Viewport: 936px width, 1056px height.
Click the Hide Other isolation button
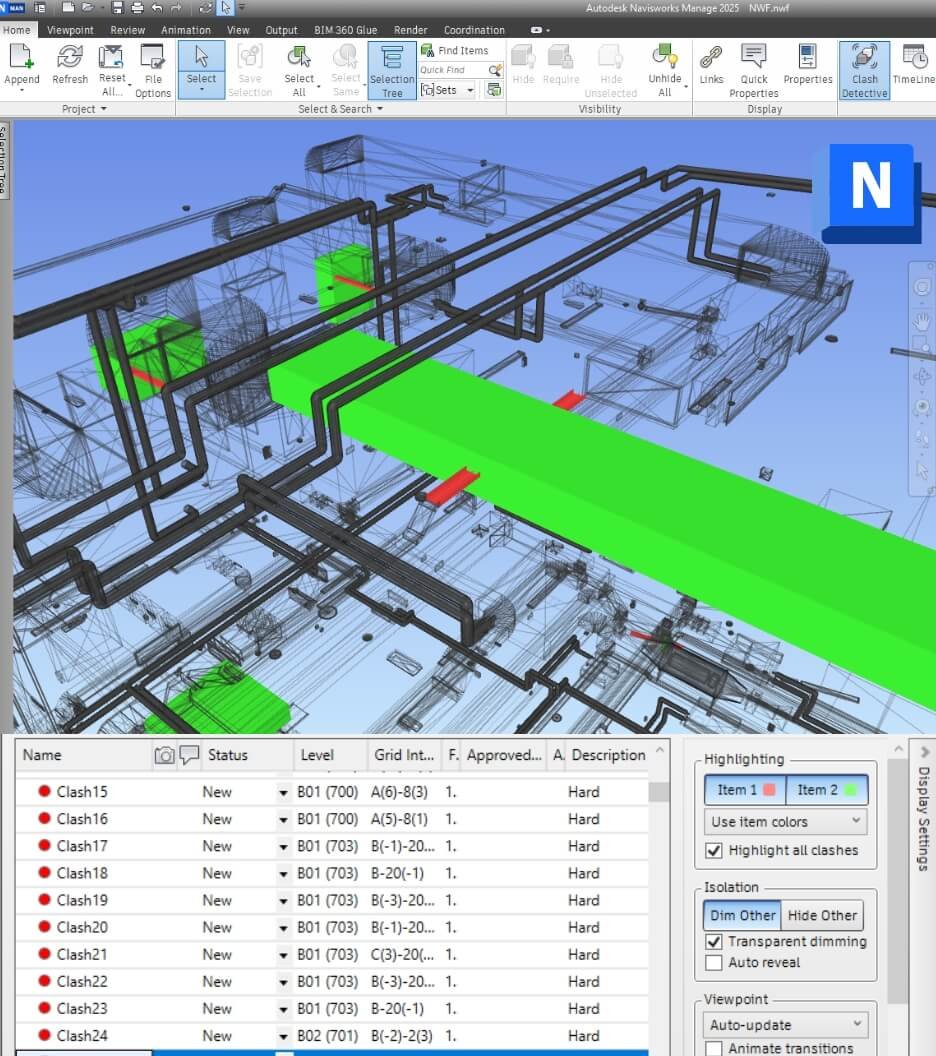pos(822,915)
